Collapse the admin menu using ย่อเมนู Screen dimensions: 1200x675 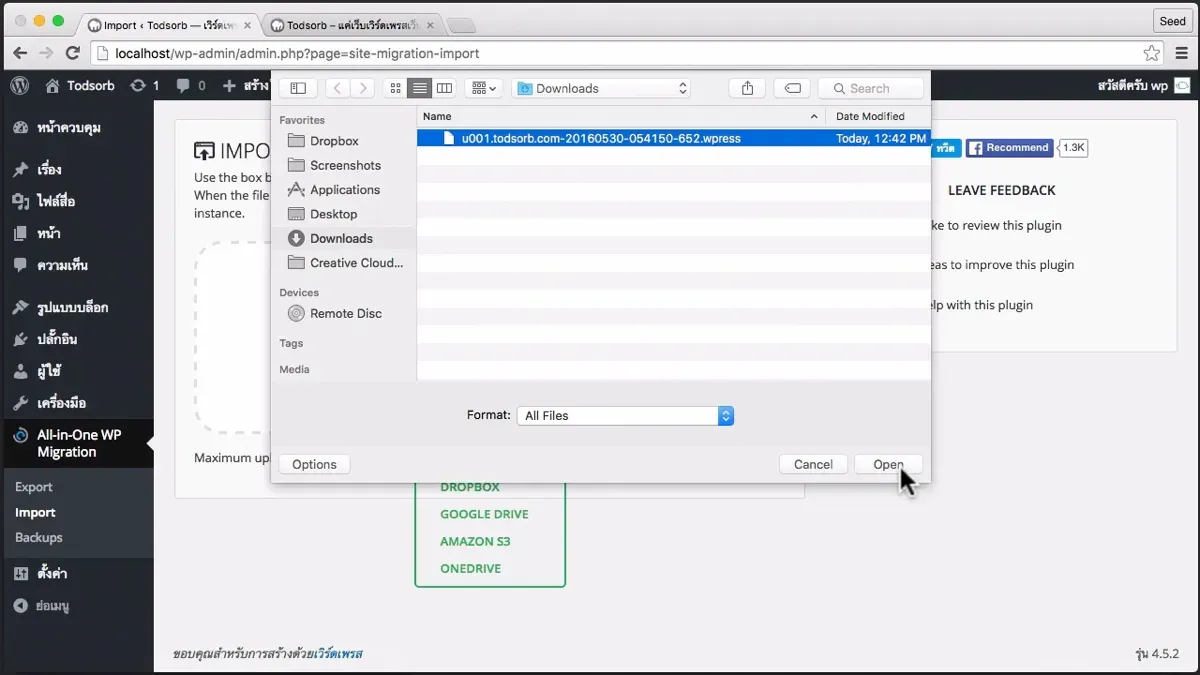coord(45,605)
